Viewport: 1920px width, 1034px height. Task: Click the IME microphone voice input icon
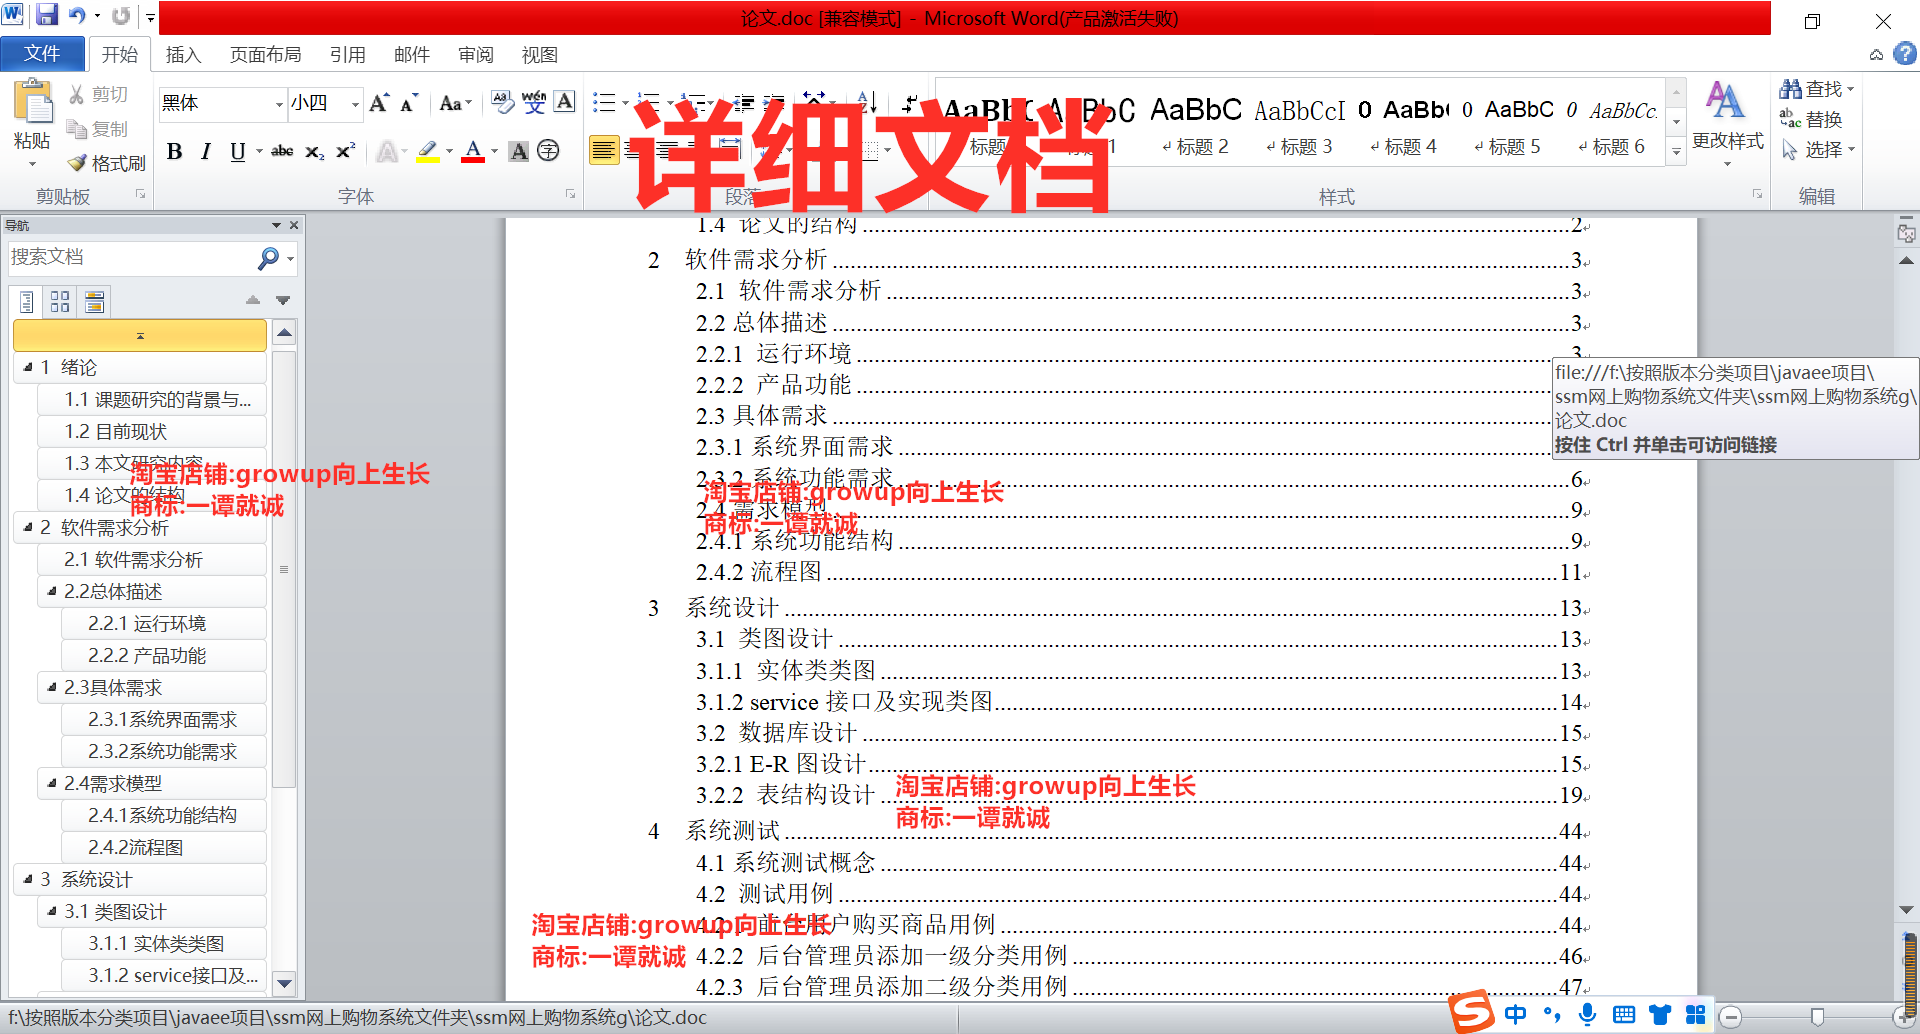pos(1588,1015)
